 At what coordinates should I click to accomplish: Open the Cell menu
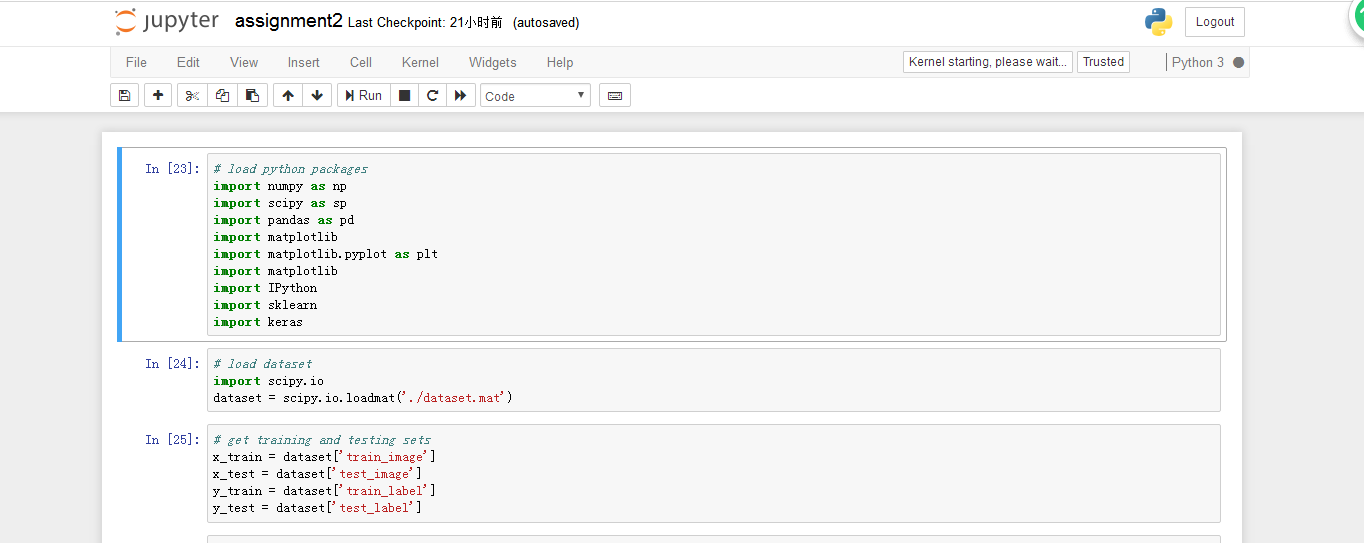(x=361, y=62)
